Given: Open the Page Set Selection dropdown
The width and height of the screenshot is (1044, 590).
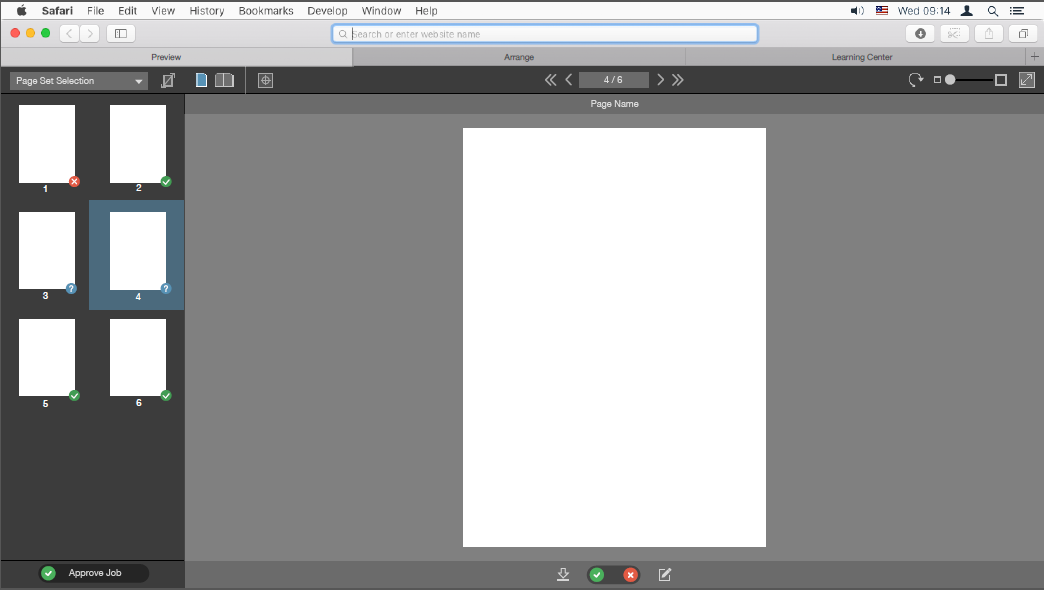Looking at the screenshot, I should point(79,81).
